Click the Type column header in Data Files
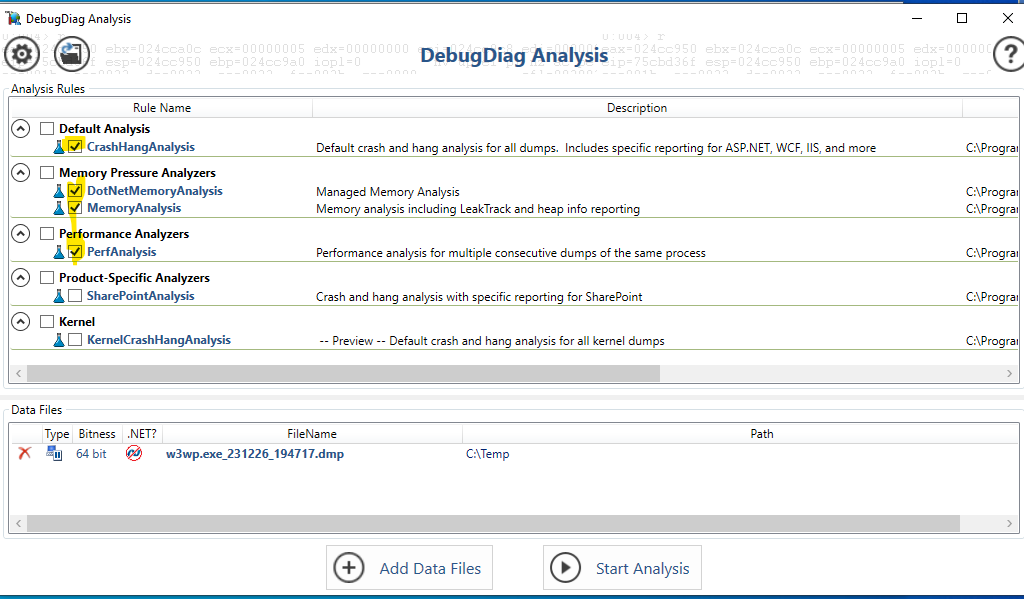 (x=57, y=434)
